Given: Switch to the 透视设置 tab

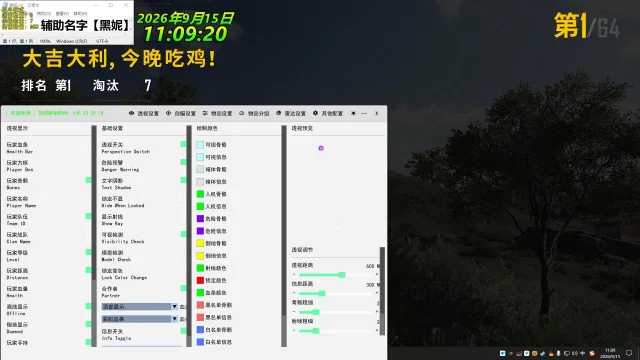Looking at the screenshot, I should point(144,113).
